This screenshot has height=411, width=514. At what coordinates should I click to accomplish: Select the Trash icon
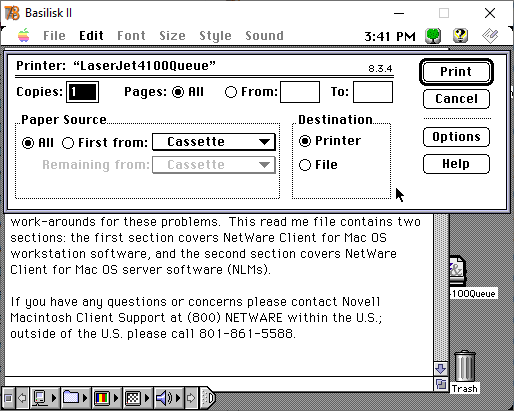pos(465,366)
